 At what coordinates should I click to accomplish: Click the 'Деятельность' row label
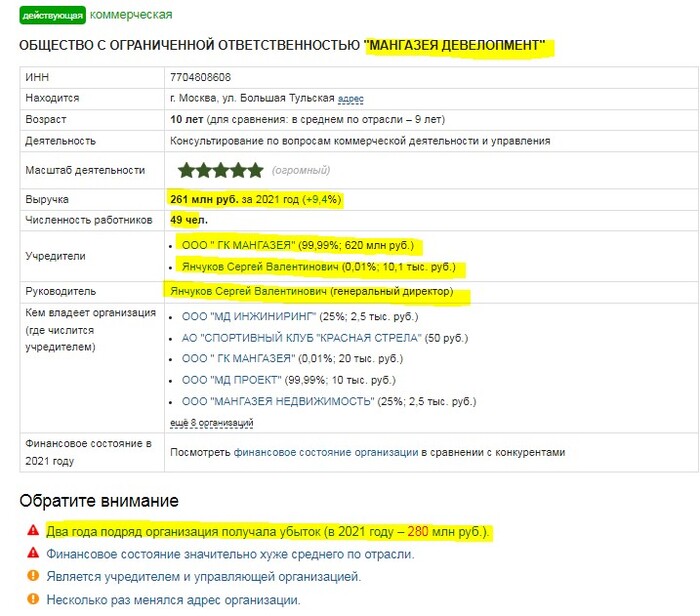coord(61,141)
